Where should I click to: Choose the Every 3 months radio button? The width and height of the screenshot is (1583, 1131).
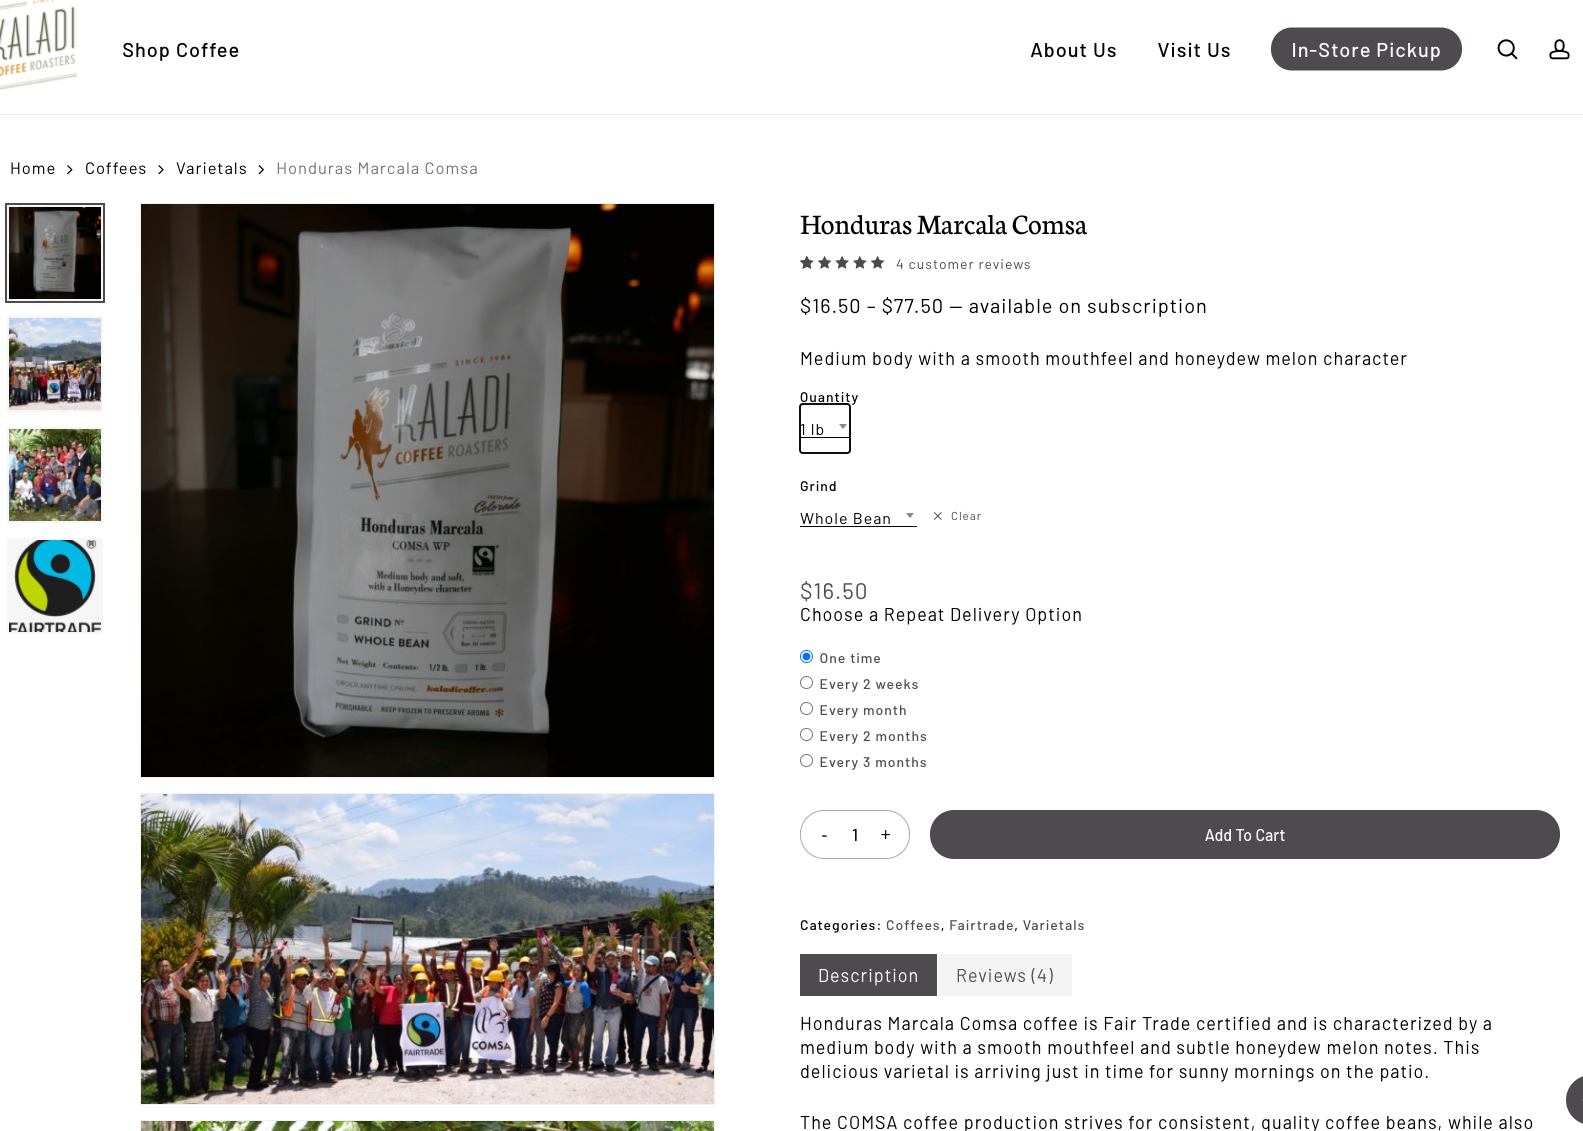(x=806, y=761)
